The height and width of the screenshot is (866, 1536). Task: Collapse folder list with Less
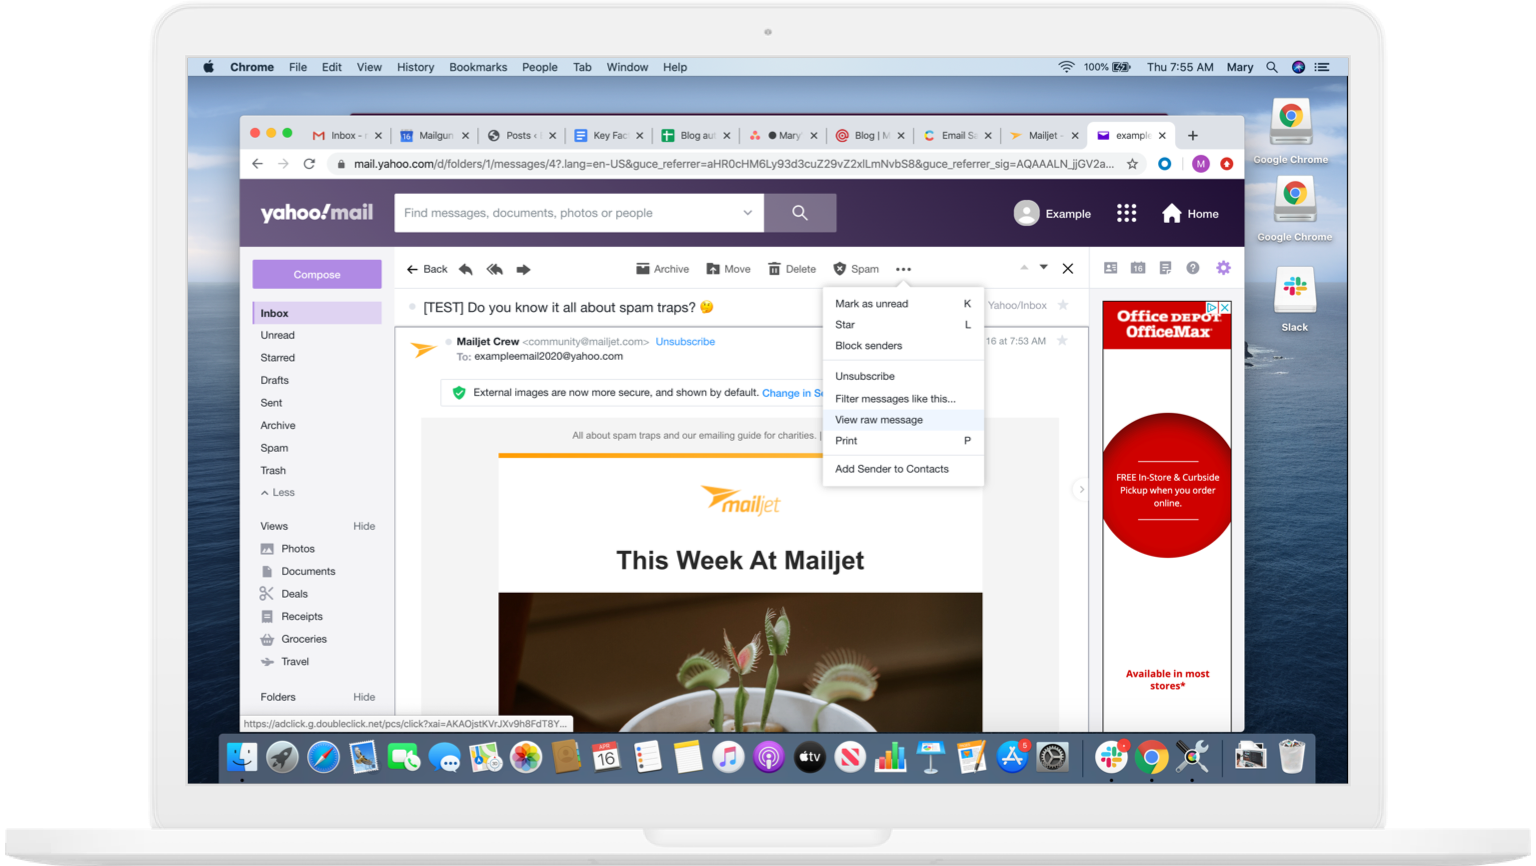tap(278, 492)
